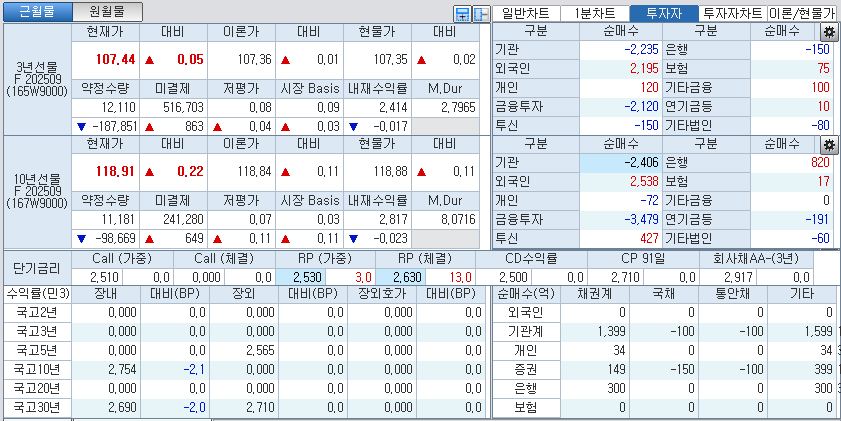The height and width of the screenshot is (421, 841).
Task: Click 10년선물 volume 11,181
Action: 118,219
